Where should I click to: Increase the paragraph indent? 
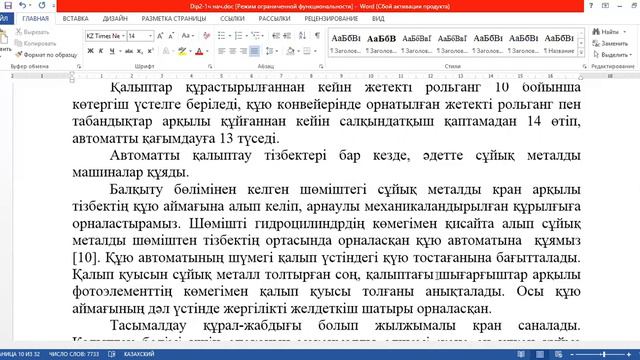(x=287, y=36)
